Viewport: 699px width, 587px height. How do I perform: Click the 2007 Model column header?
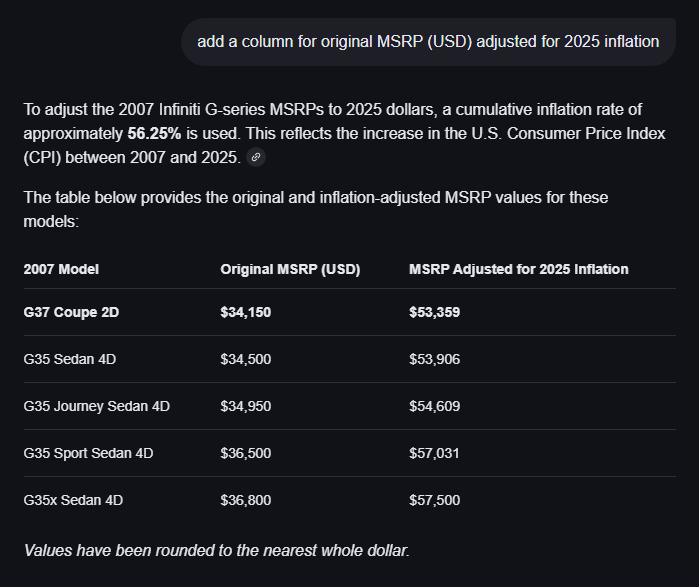click(x=61, y=269)
